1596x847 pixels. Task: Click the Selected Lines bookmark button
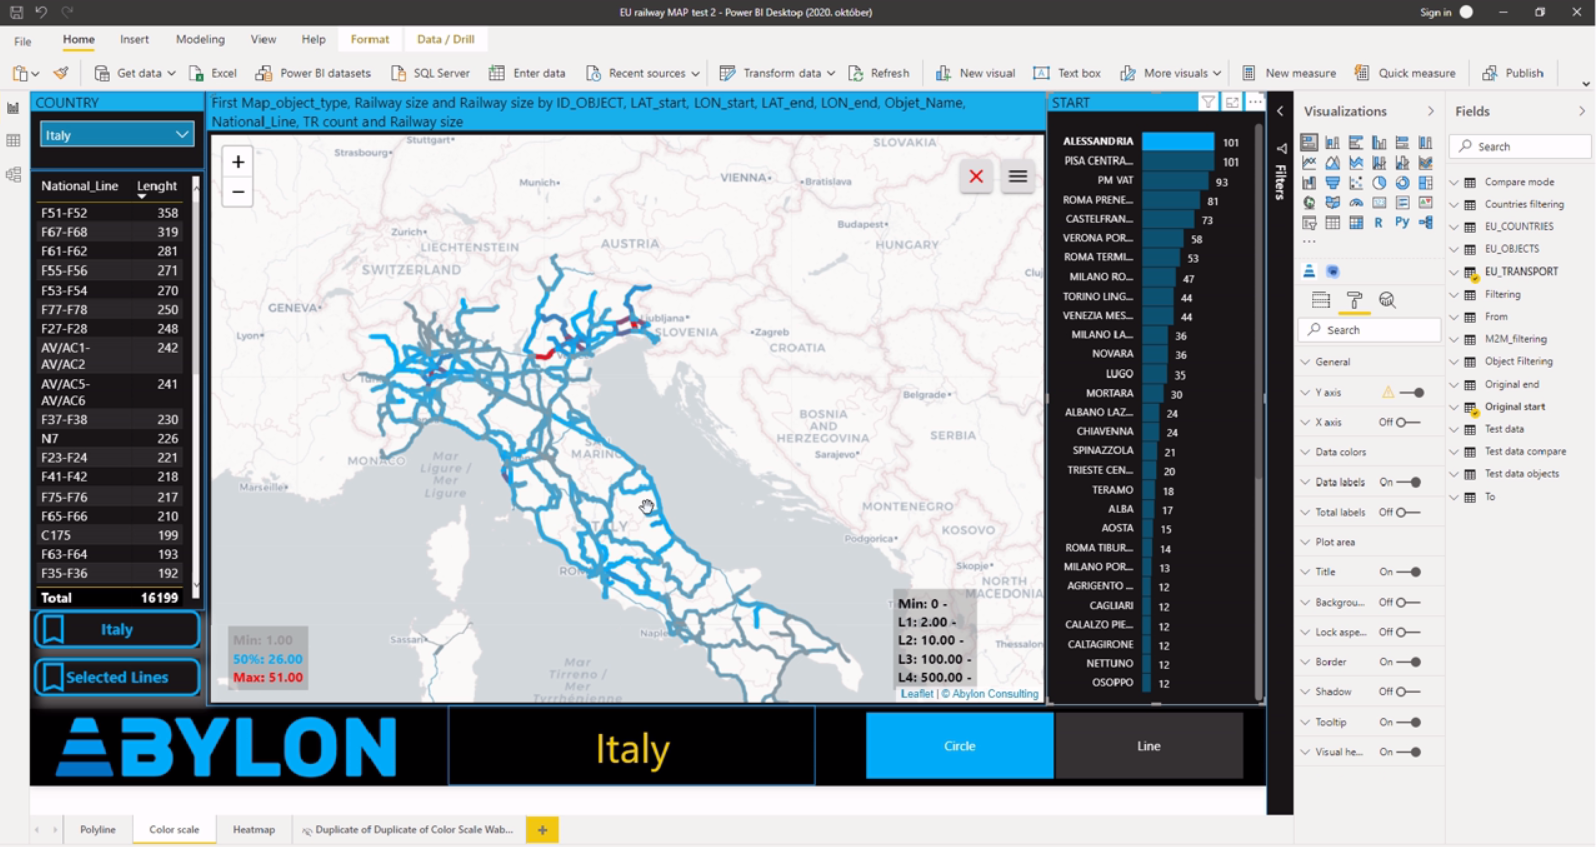tap(117, 677)
